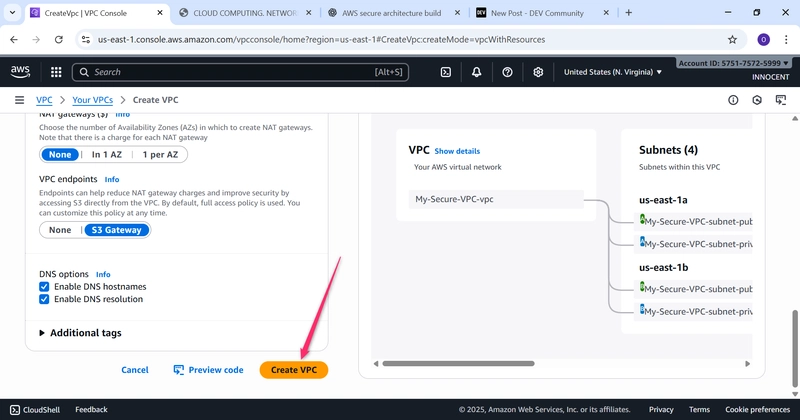Open the tab search dropdown arrow in Chrome

pos(12,13)
